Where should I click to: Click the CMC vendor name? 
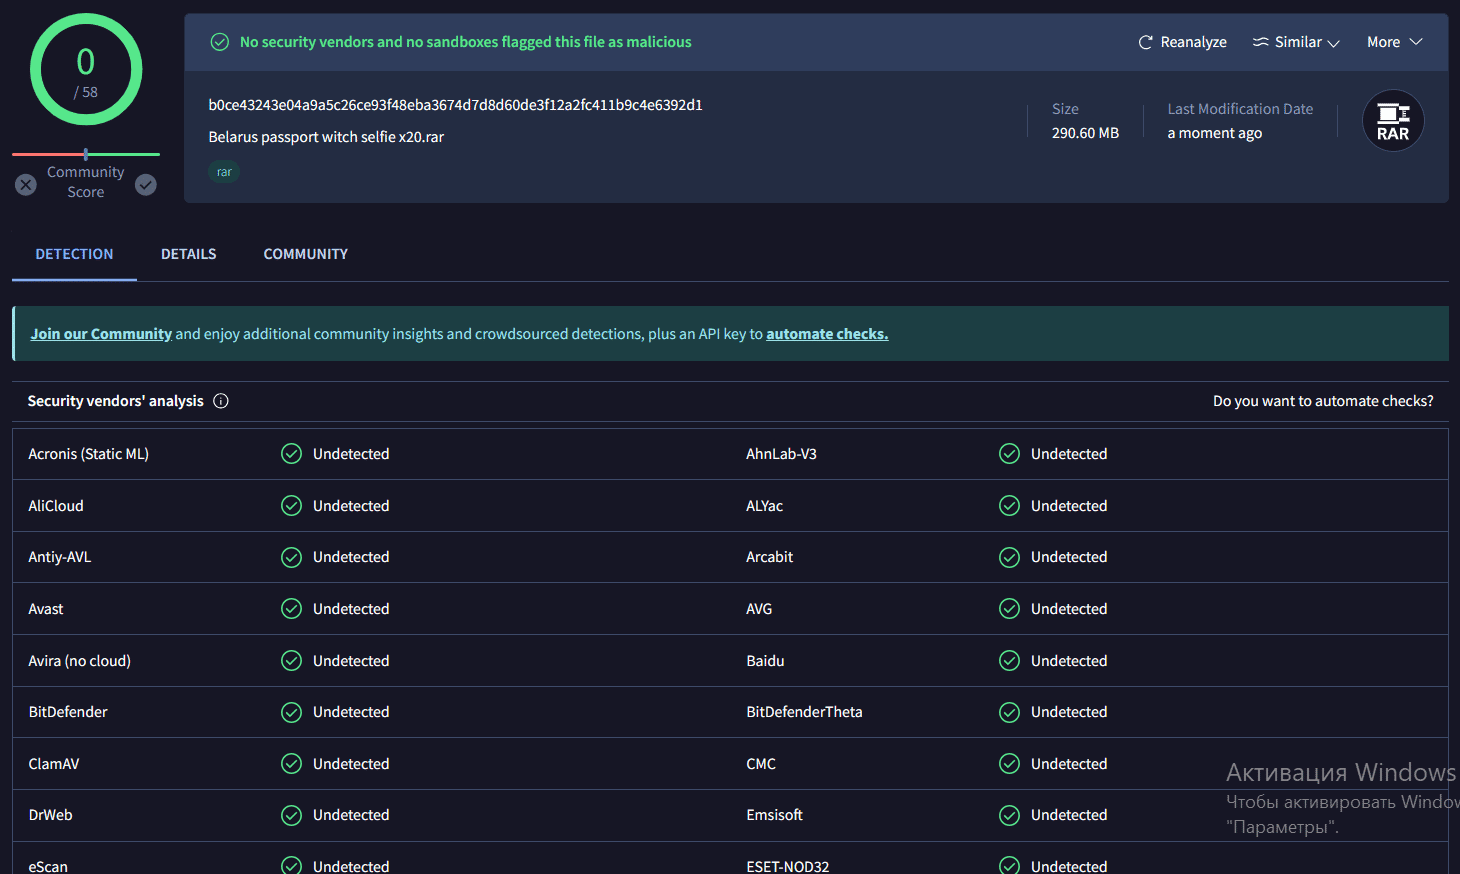761,764
